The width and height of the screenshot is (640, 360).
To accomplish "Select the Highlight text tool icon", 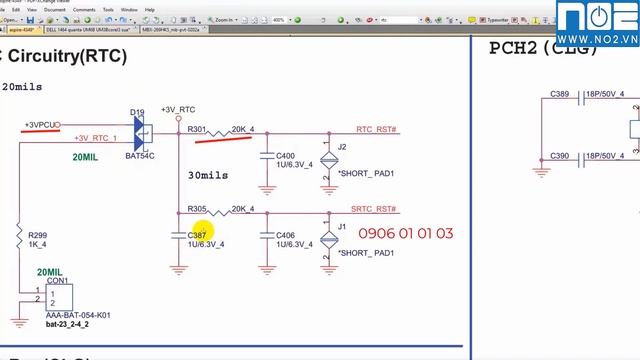I will [x=535, y=20].
